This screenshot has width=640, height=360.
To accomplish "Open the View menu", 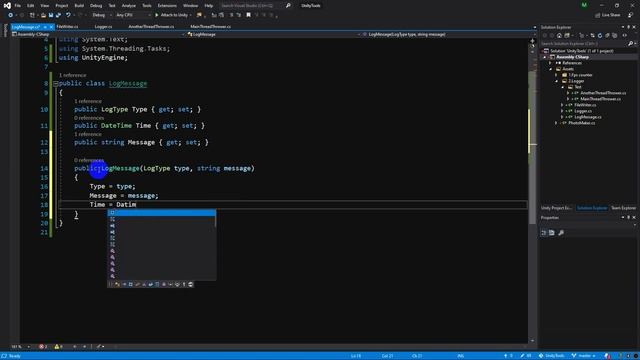I will click(44, 6).
